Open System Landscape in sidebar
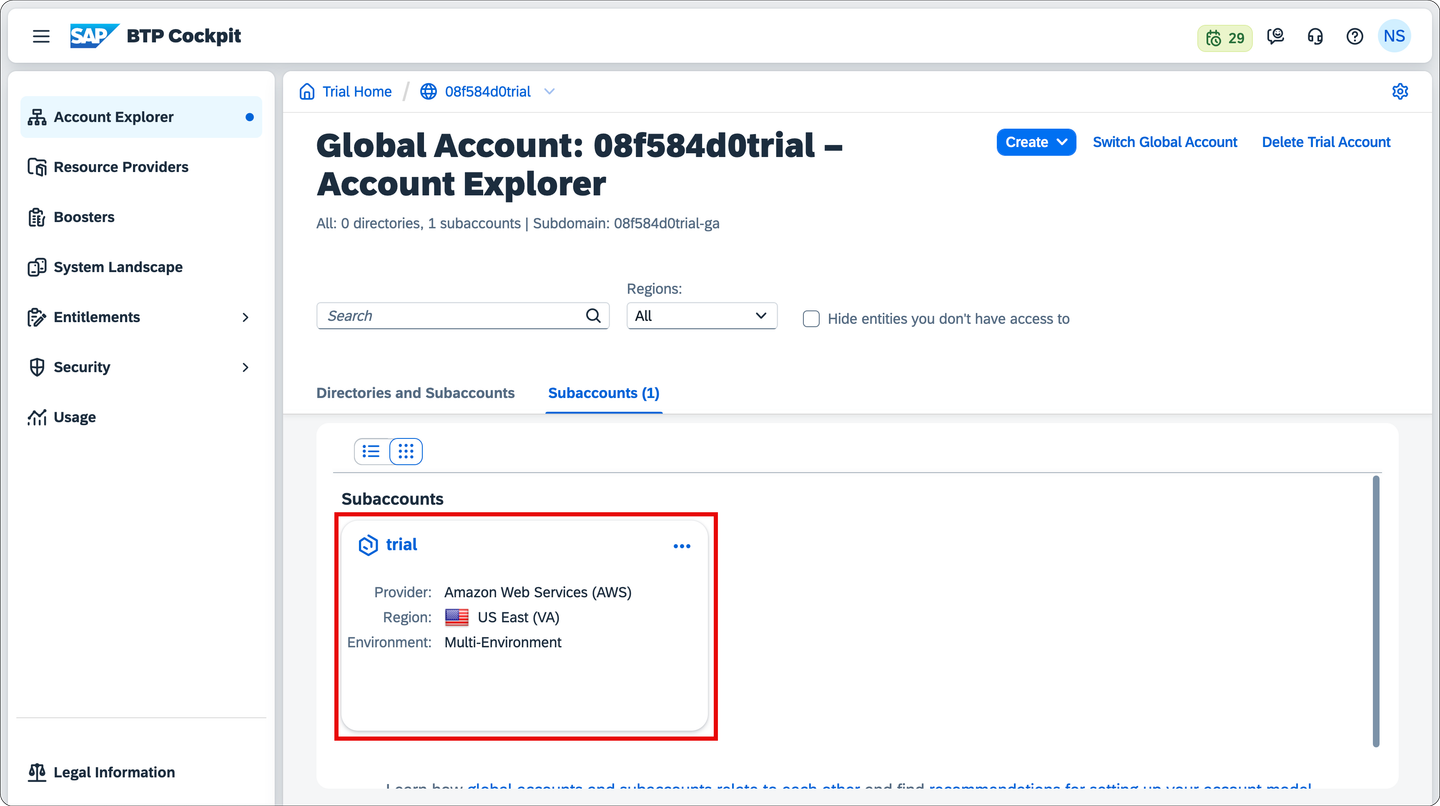1440x806 pixels. [141, 267]
